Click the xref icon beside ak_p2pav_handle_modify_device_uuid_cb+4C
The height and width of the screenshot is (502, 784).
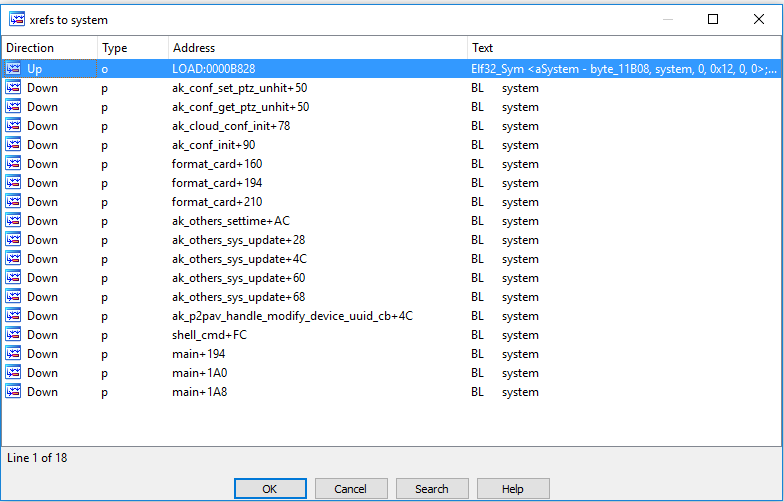(x=14, y=316)
